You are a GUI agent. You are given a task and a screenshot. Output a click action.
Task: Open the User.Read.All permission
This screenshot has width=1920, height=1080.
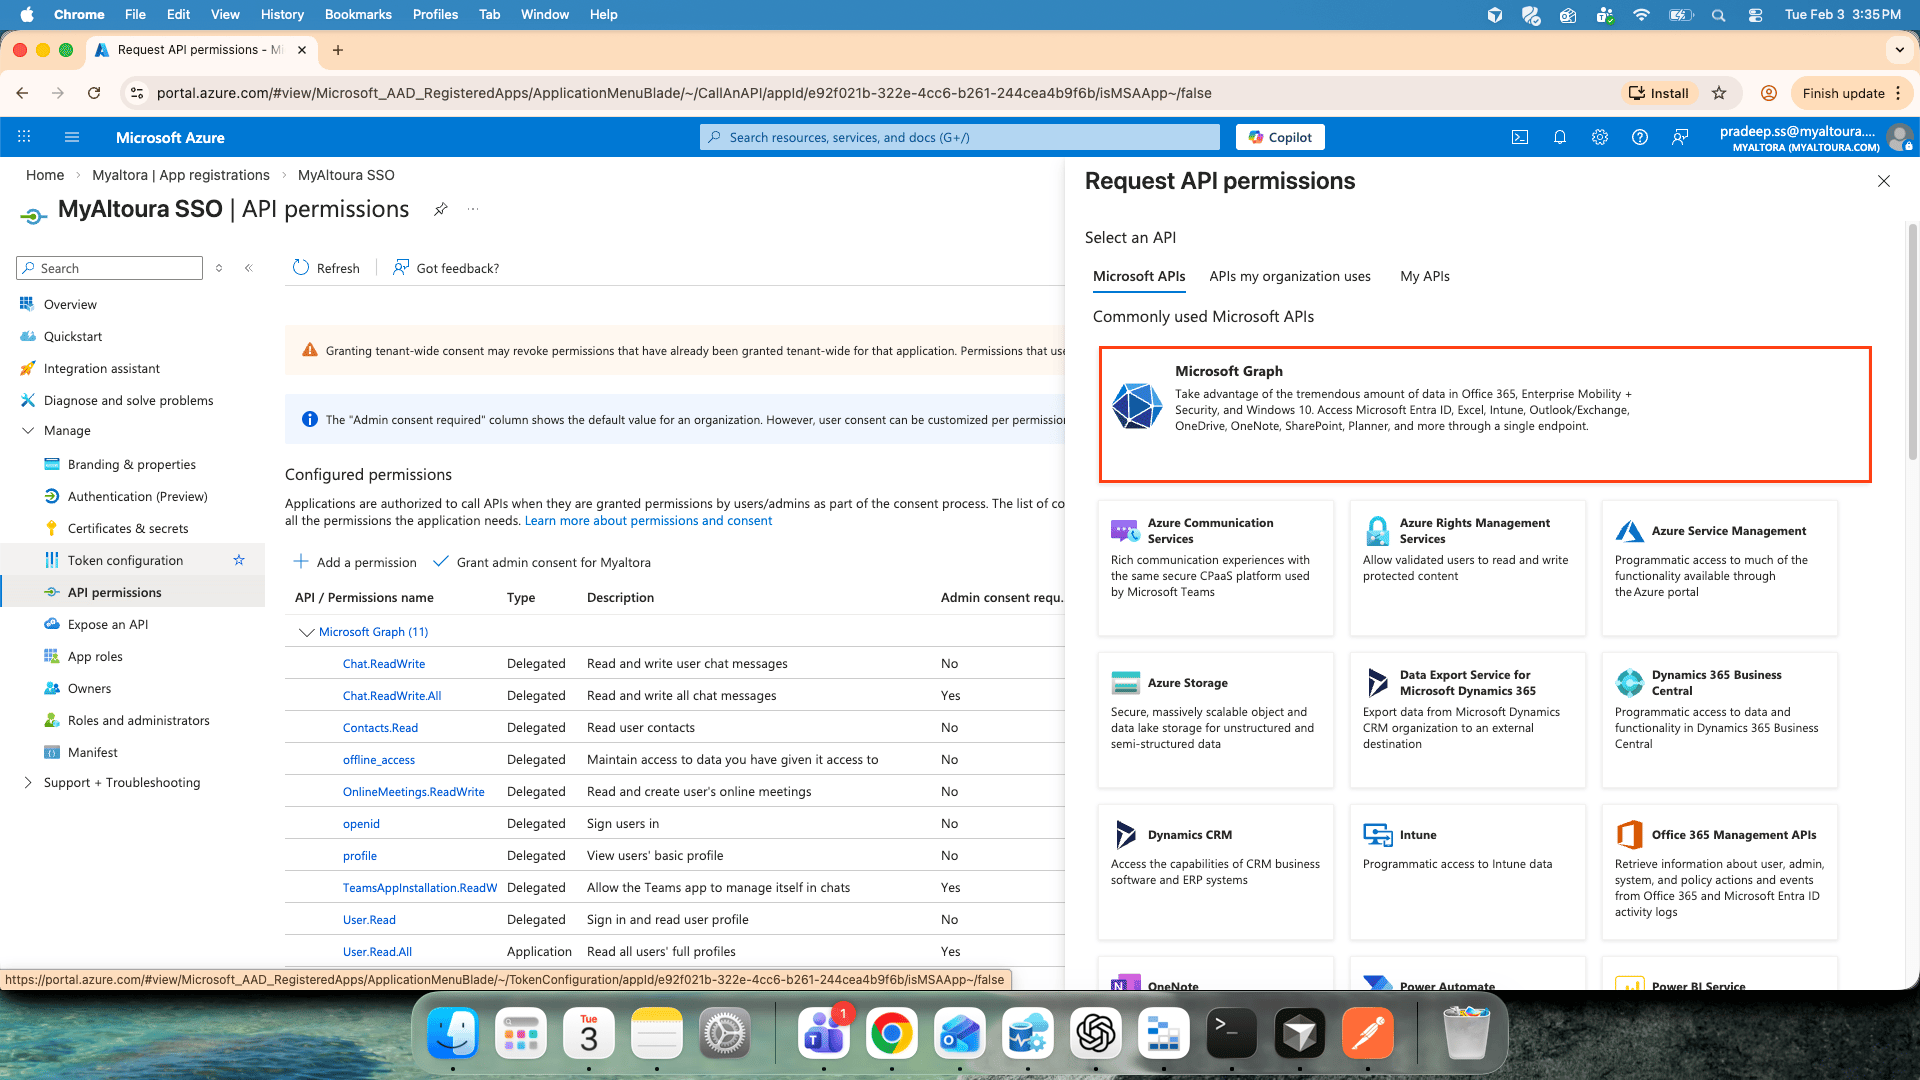[377, 952]
